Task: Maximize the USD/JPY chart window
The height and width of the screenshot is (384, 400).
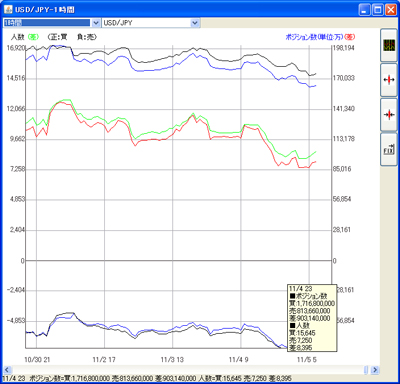Action: [x=378, y=10]
